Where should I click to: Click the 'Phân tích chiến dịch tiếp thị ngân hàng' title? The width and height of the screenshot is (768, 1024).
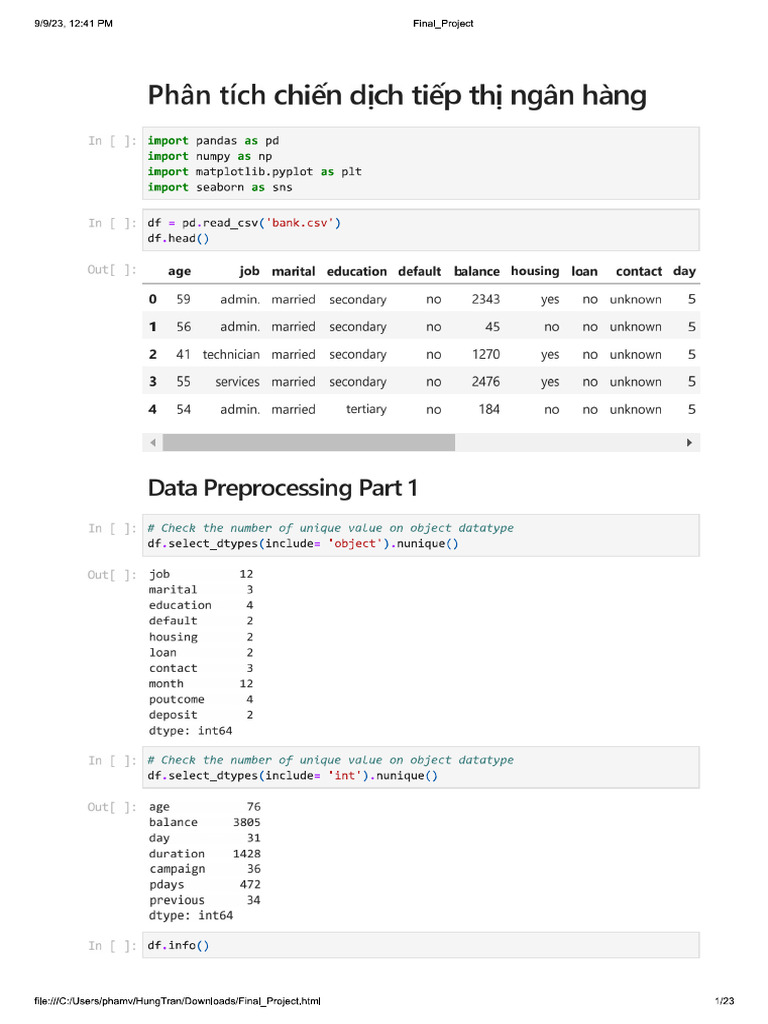(397, 96)
